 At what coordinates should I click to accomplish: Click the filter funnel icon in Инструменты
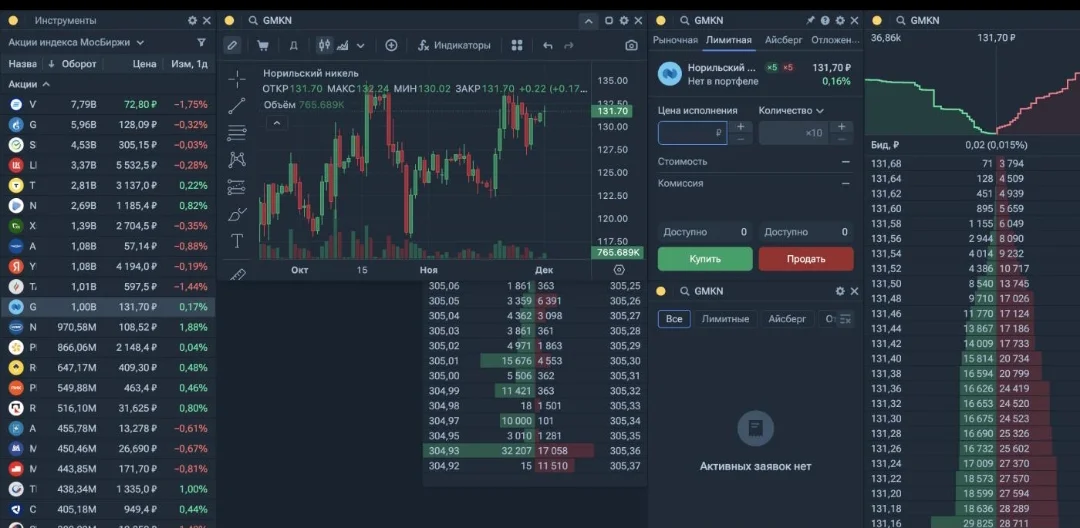coord(201,42)
